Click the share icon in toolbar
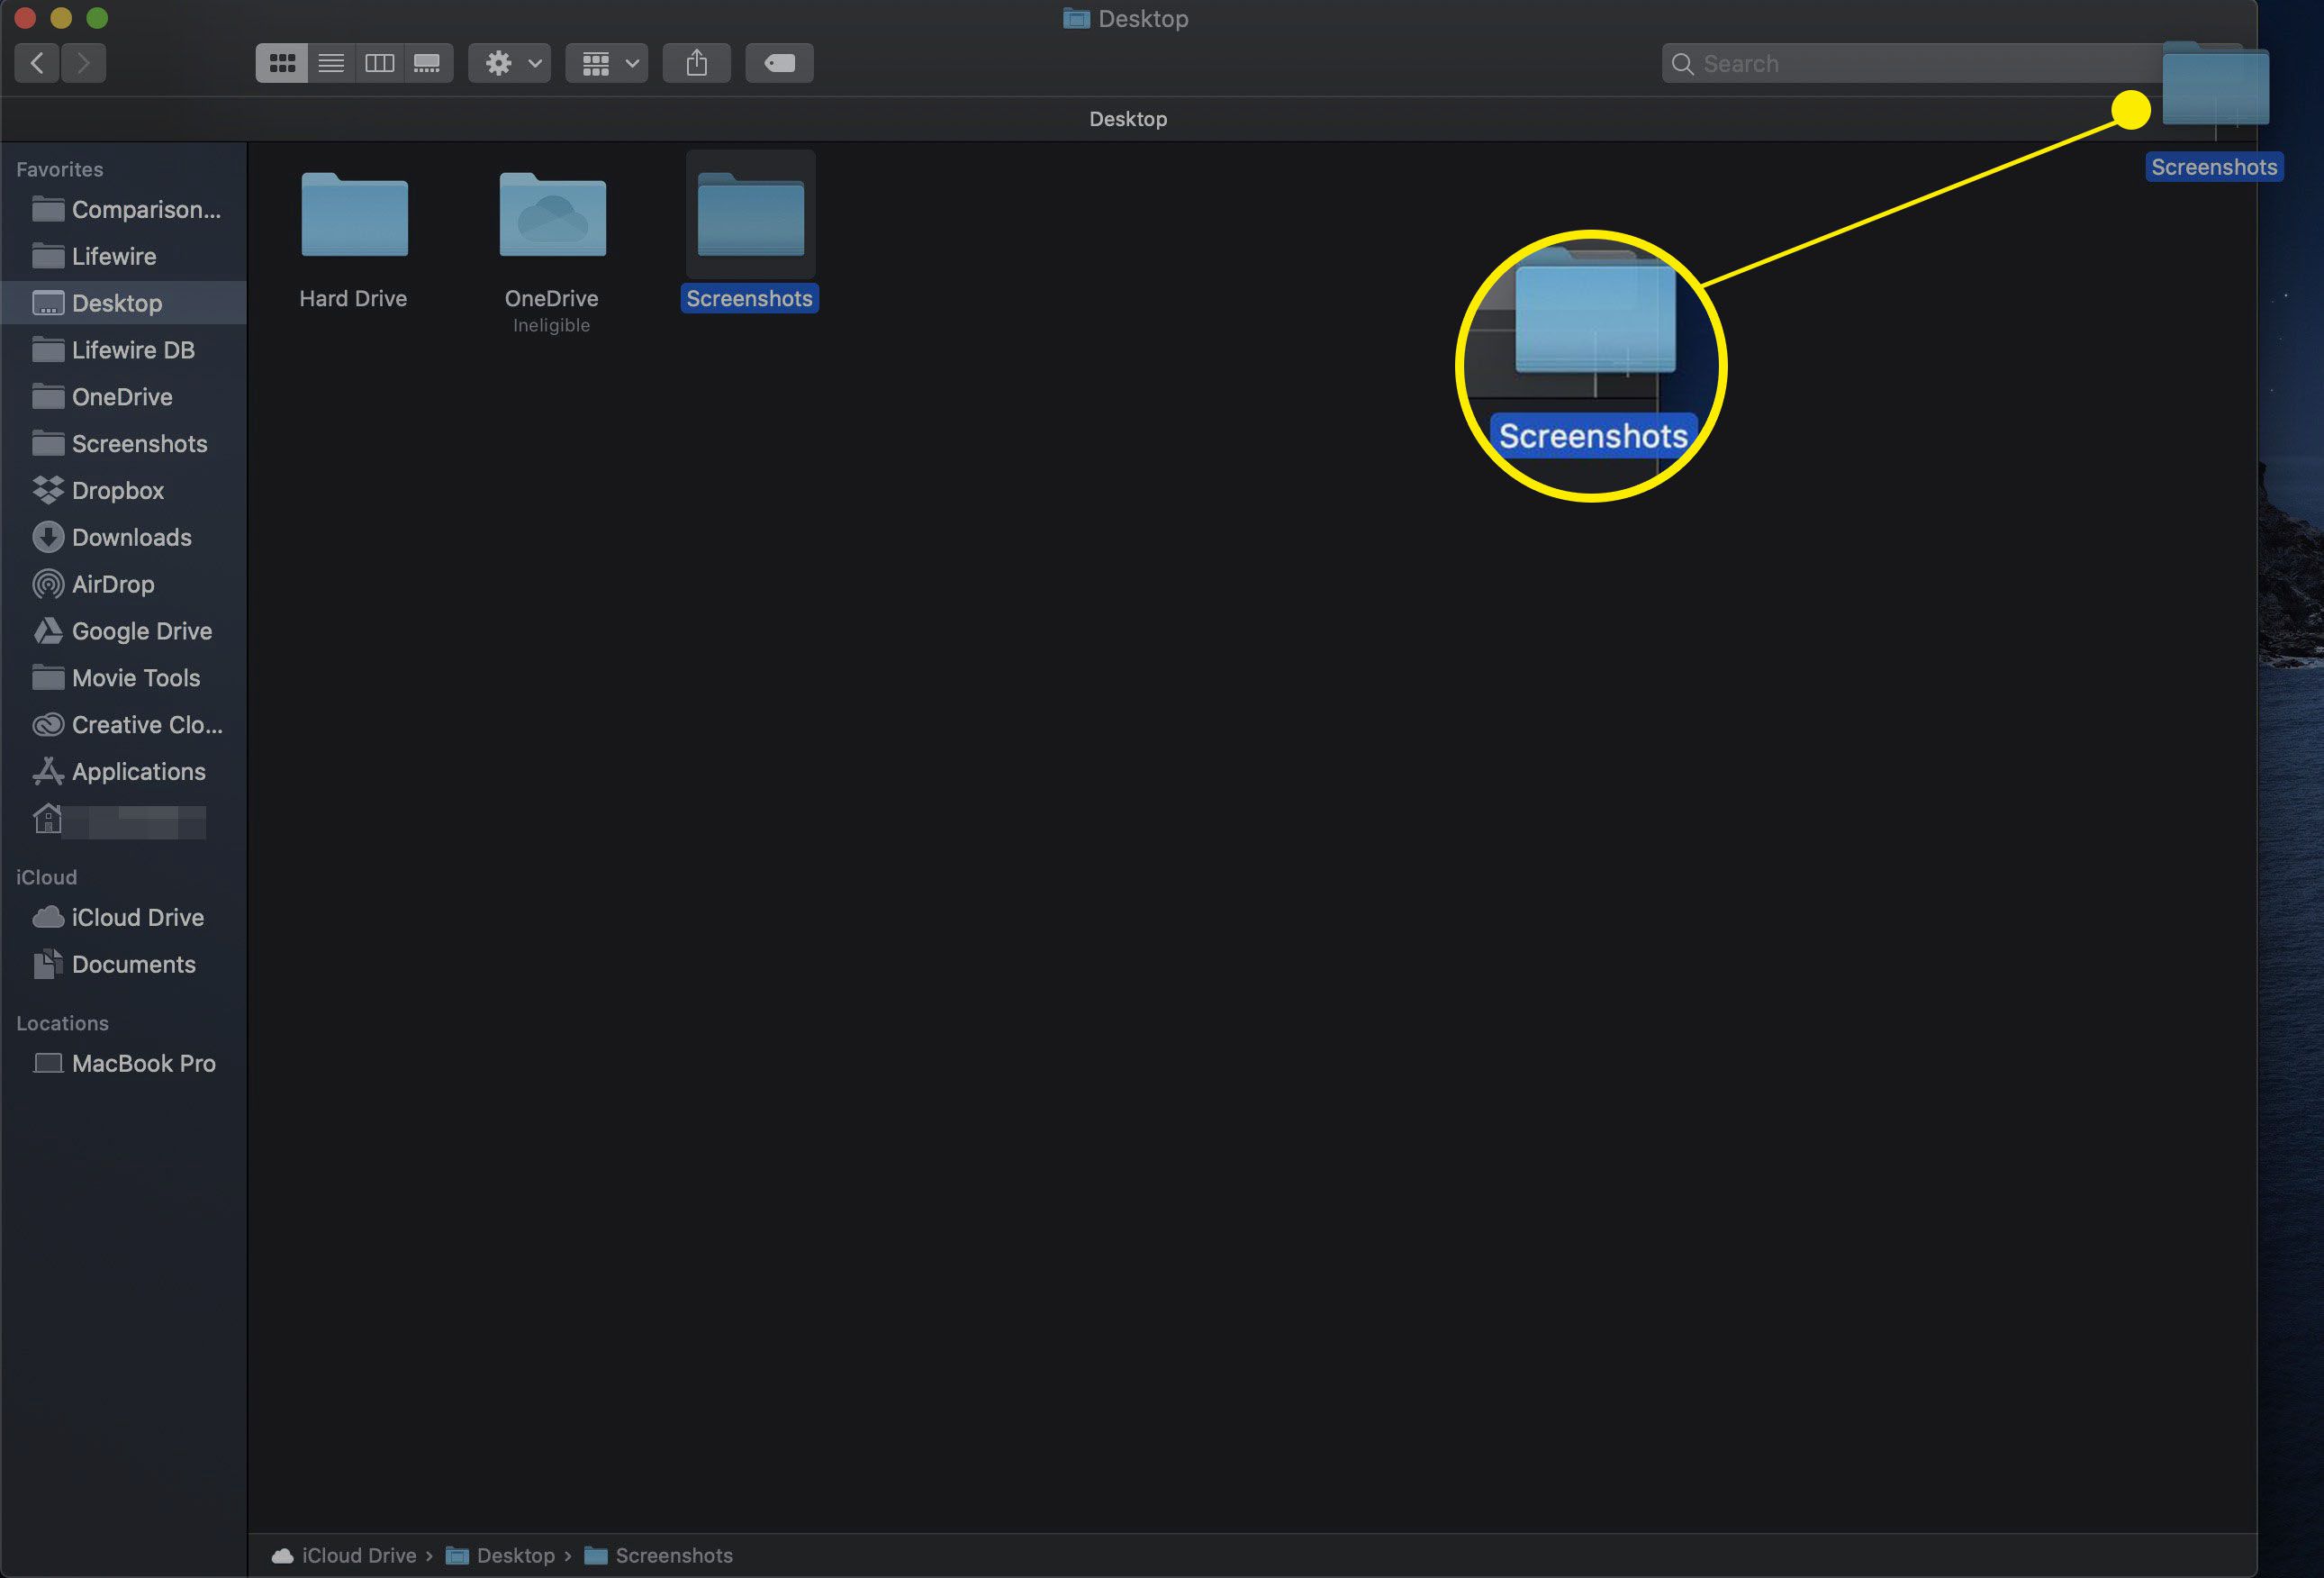The image size is (2324, 1578). coord(699,61)
